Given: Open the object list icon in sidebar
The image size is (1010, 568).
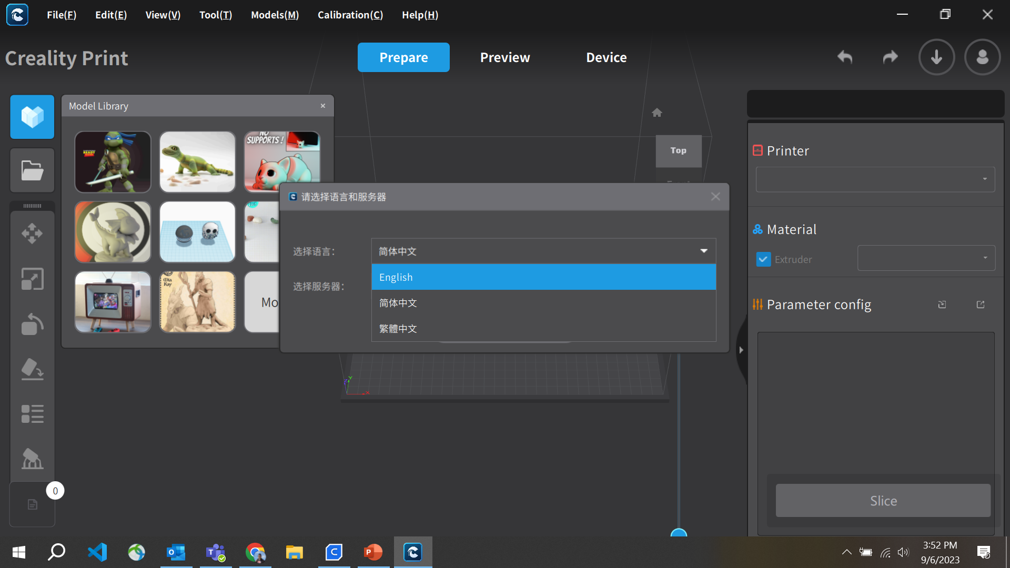Looking at the screenshot, I should 32,413.
